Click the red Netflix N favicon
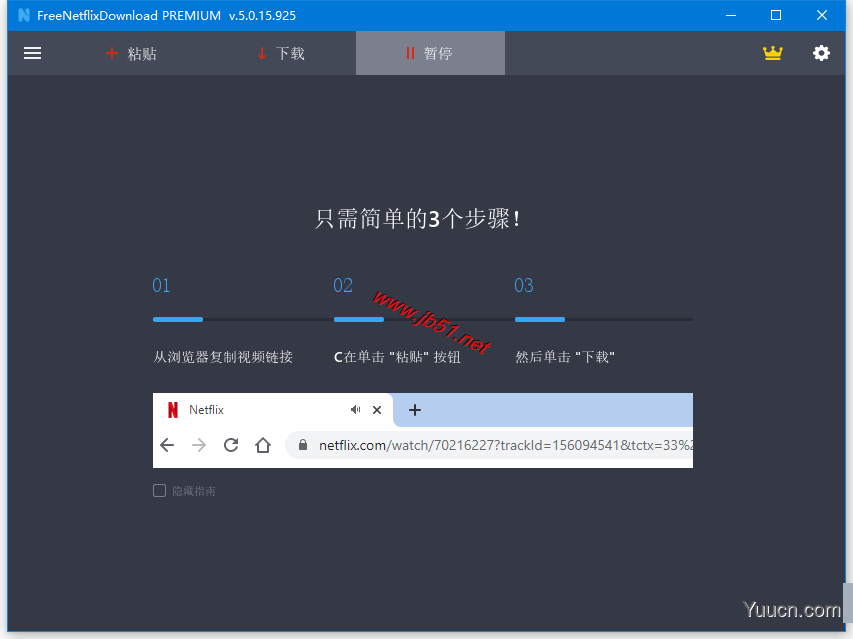Screen dimensions: 853x639 pyautogui.click(x=173, y=410)
